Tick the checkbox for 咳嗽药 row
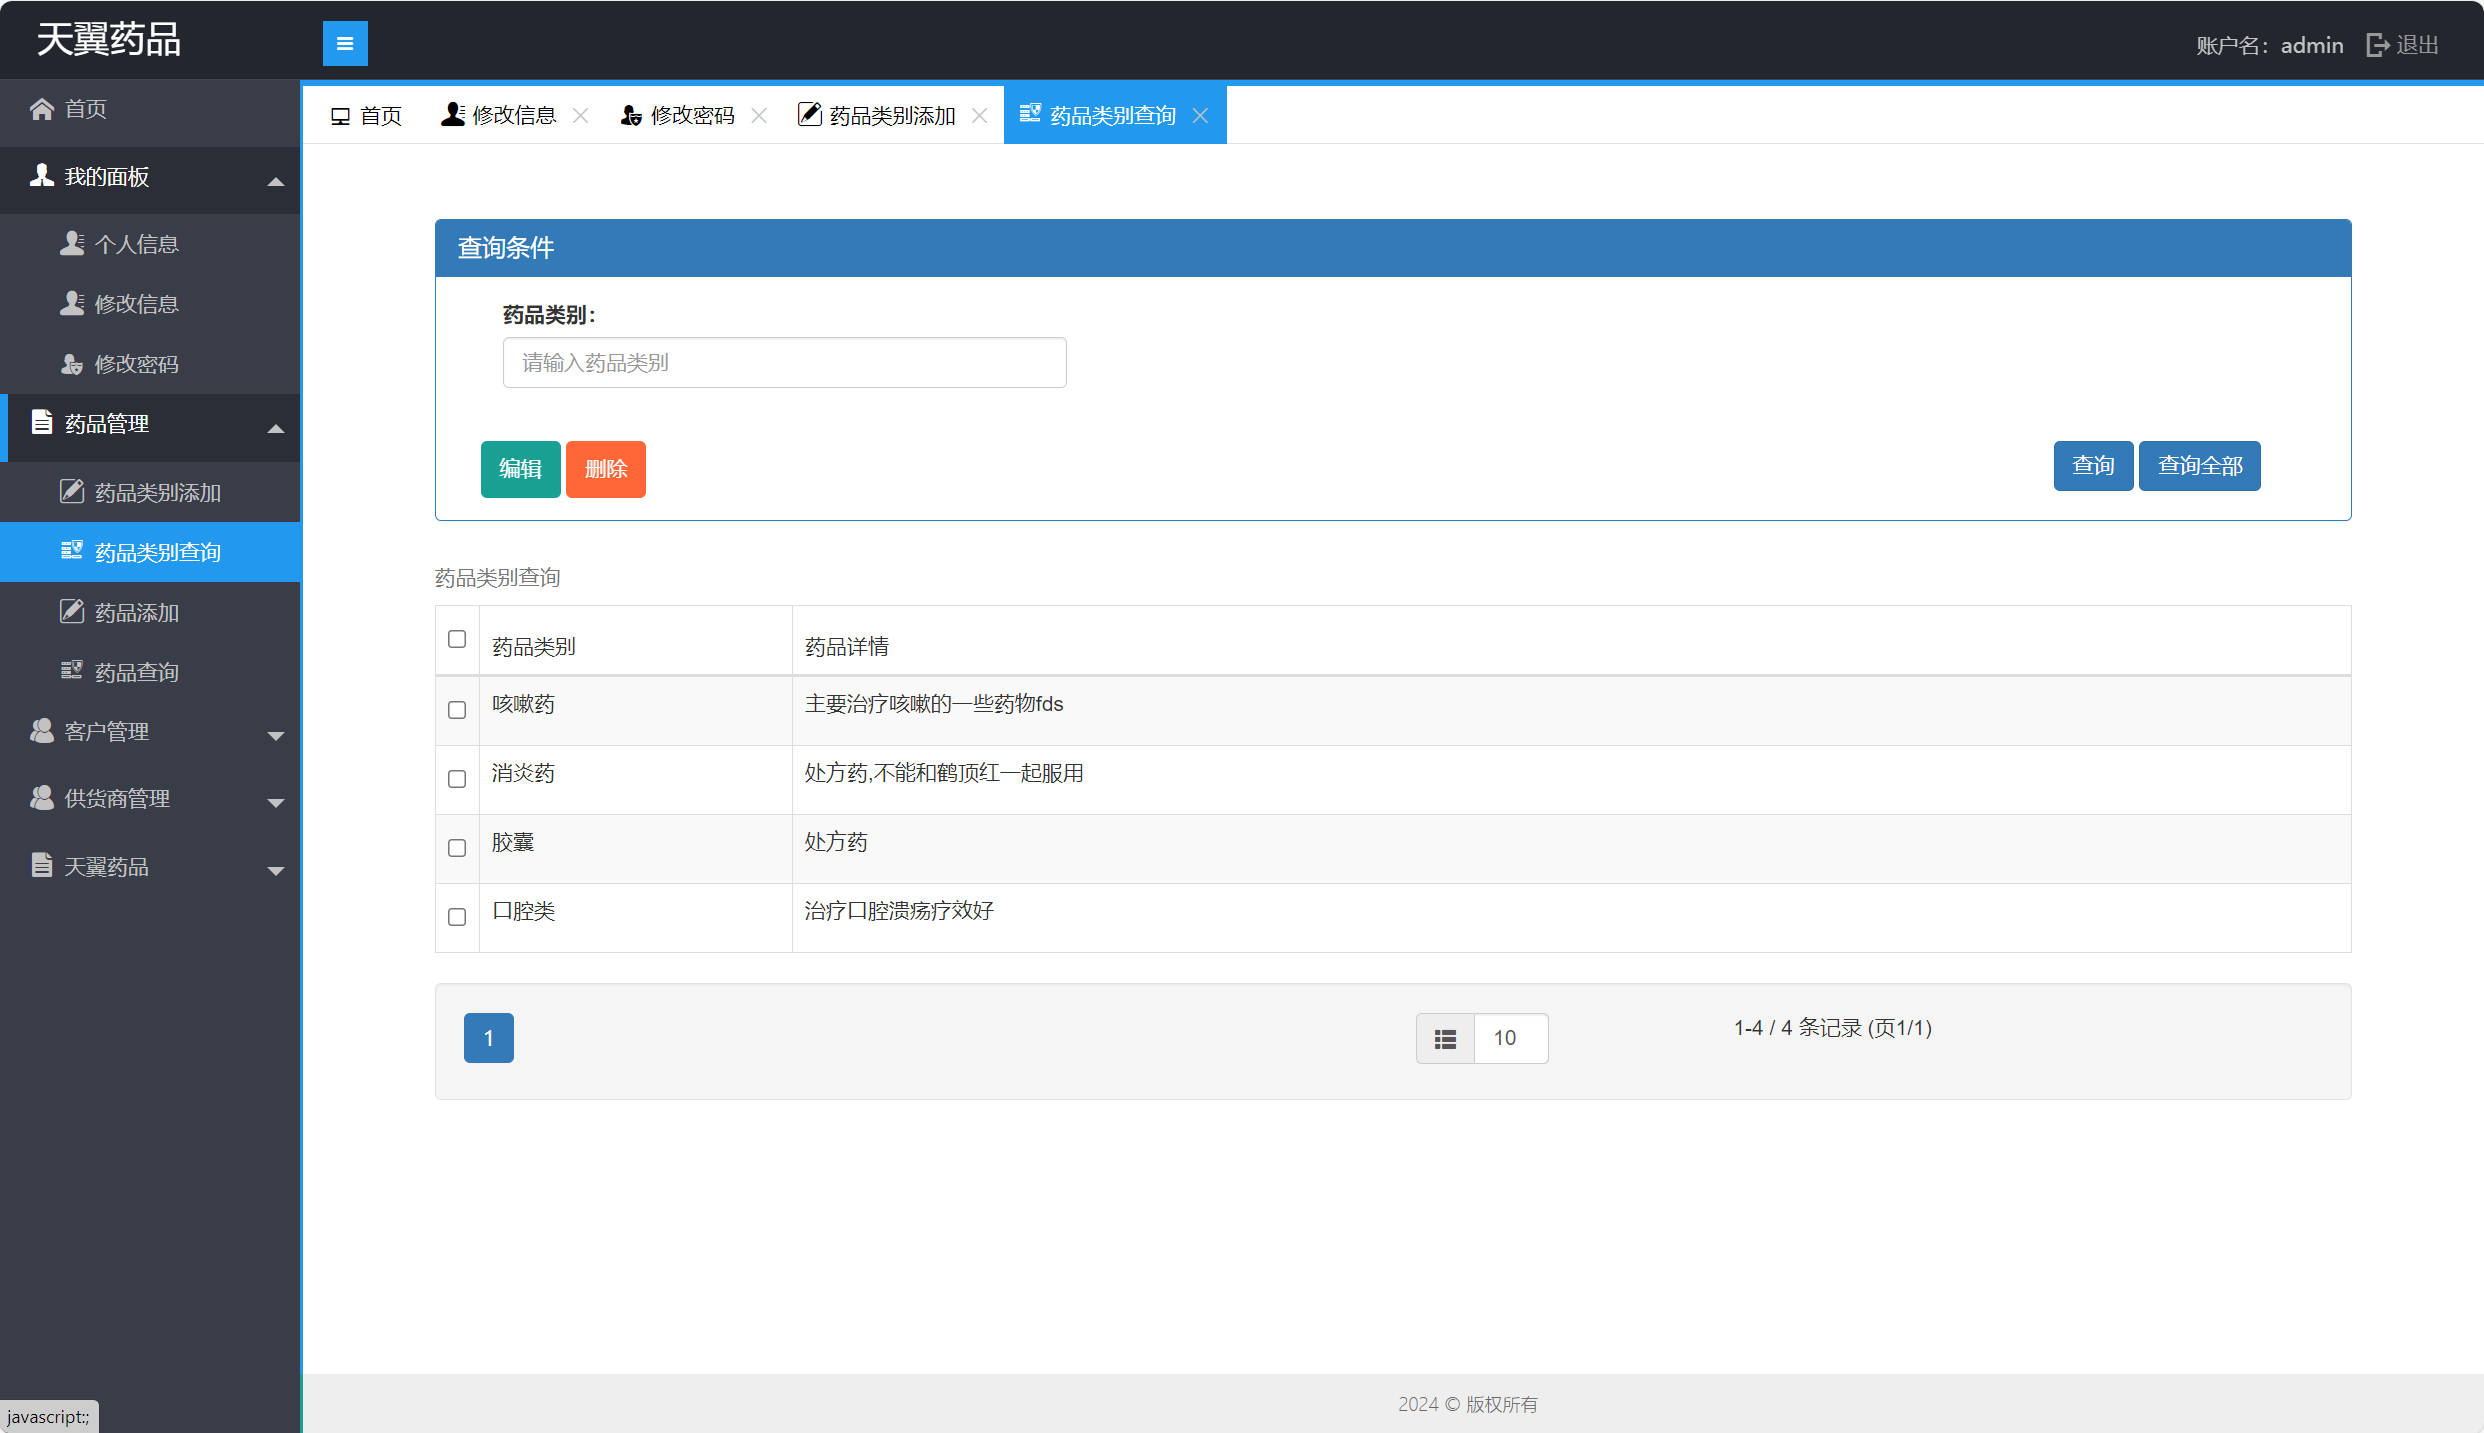 [457, 710]
